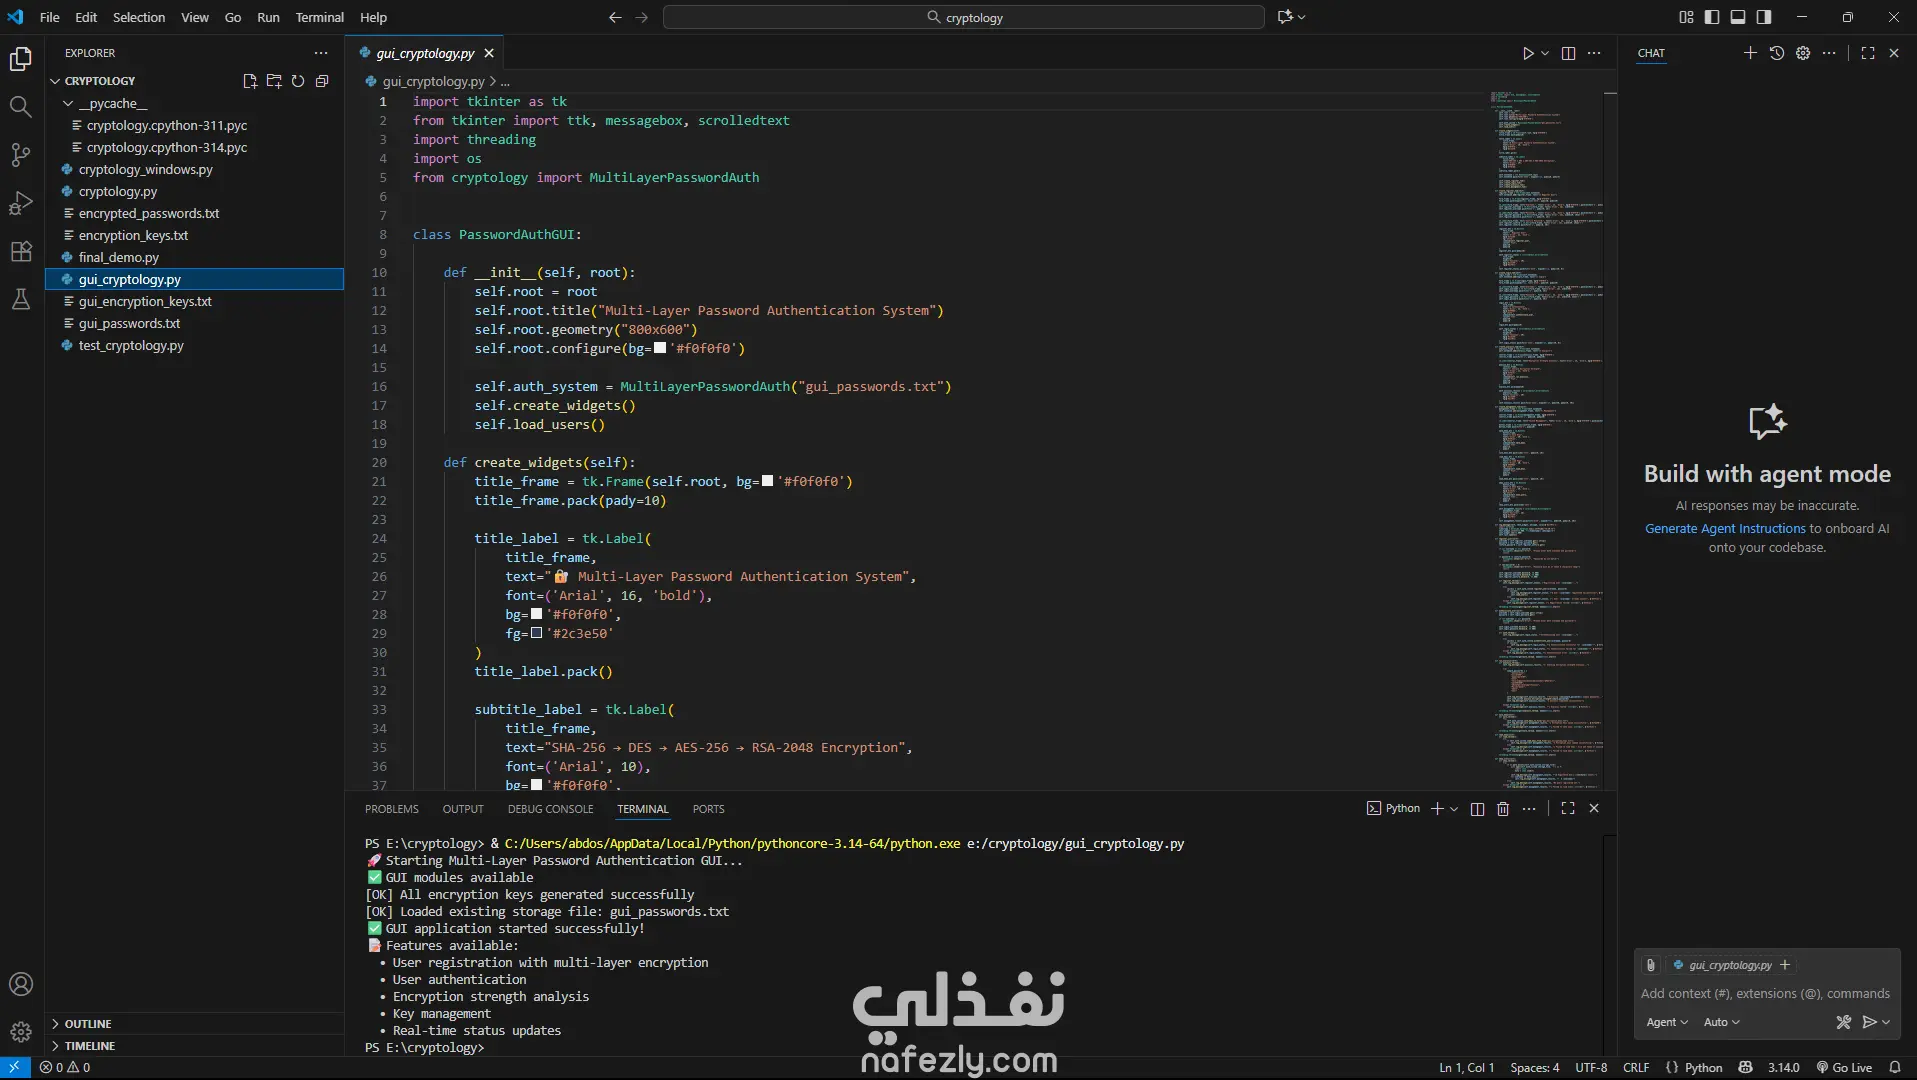Open chat settings gear
The image size is (1917, 1080).
1803,53
